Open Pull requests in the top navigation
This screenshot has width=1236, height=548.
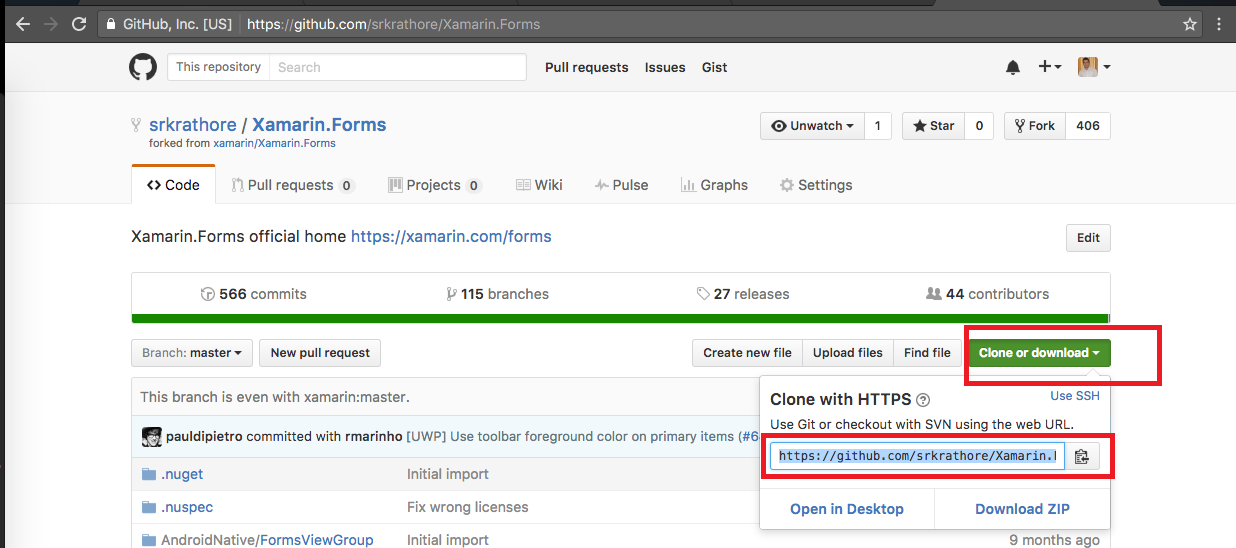click(x=587, y=67)
